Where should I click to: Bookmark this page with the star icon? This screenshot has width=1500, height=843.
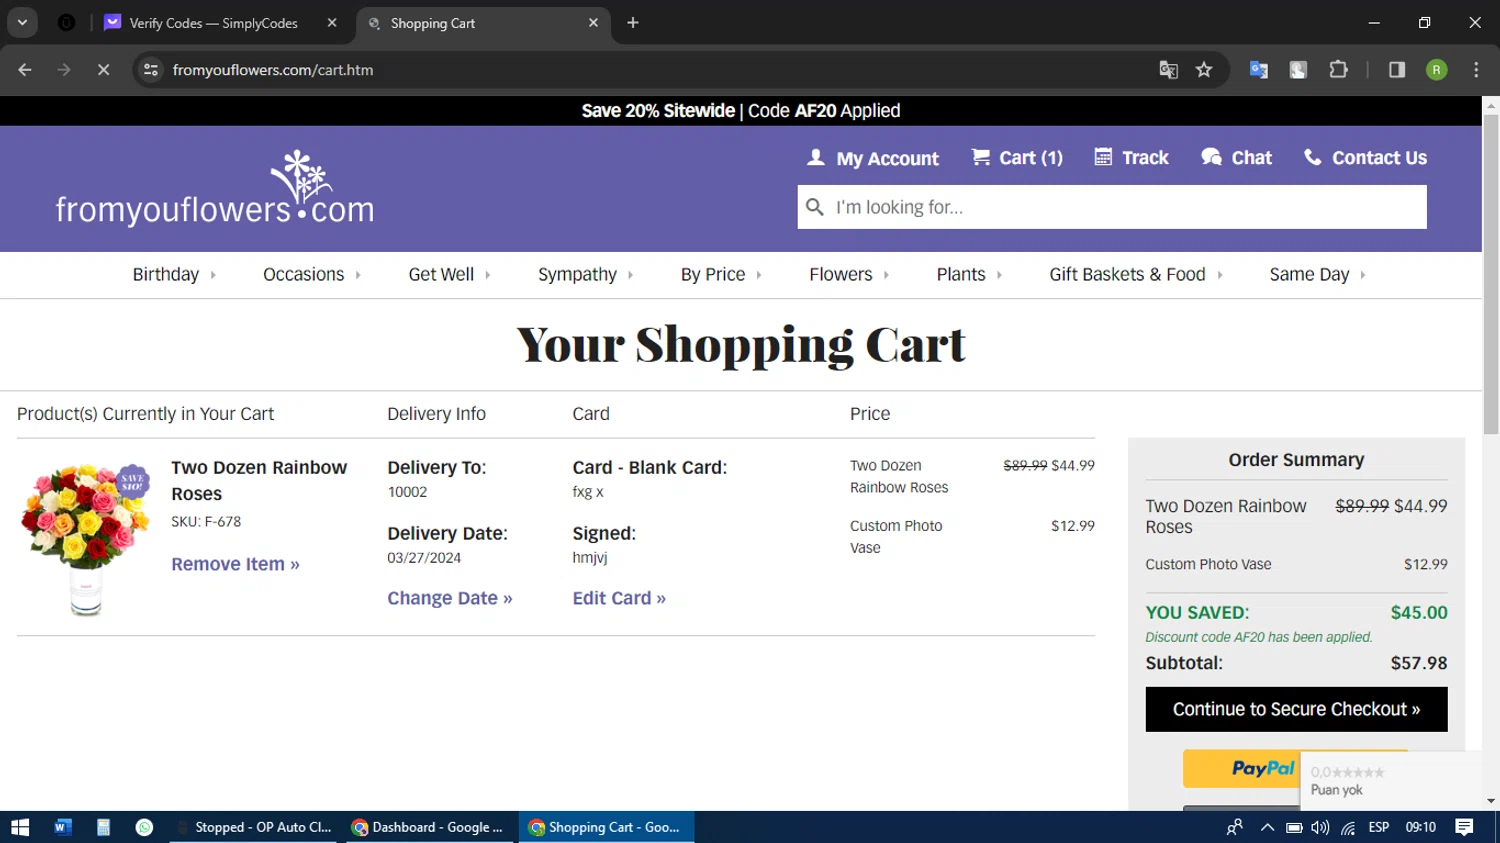(1204, 70)
